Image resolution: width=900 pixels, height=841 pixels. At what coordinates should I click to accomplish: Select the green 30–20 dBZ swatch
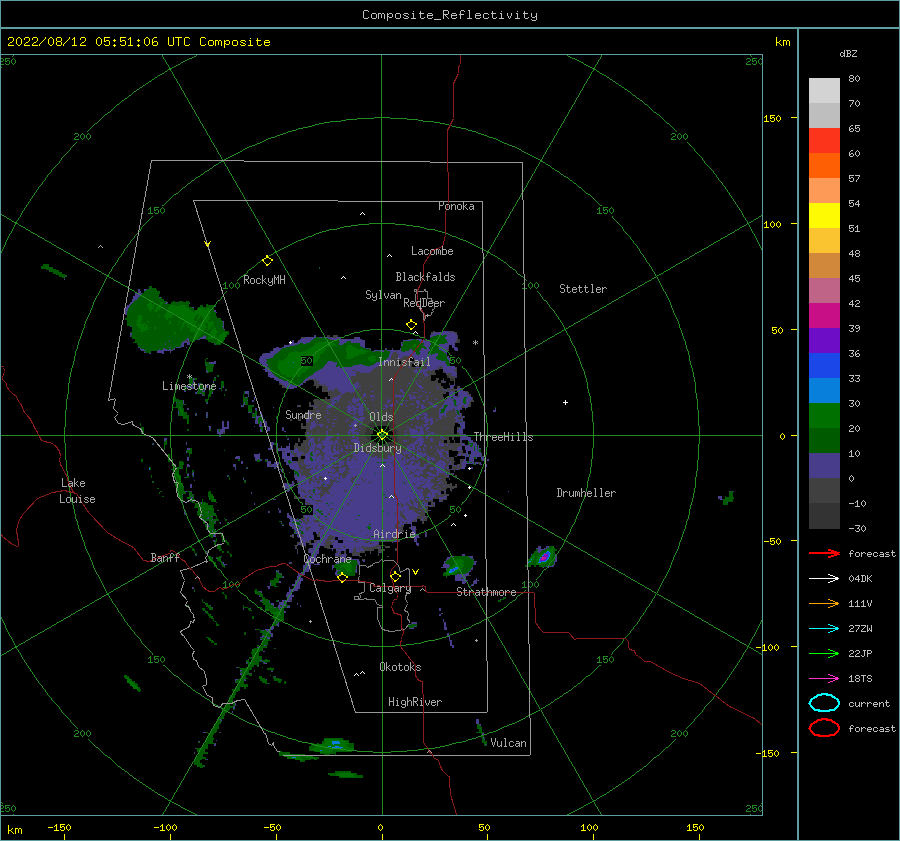824,416
